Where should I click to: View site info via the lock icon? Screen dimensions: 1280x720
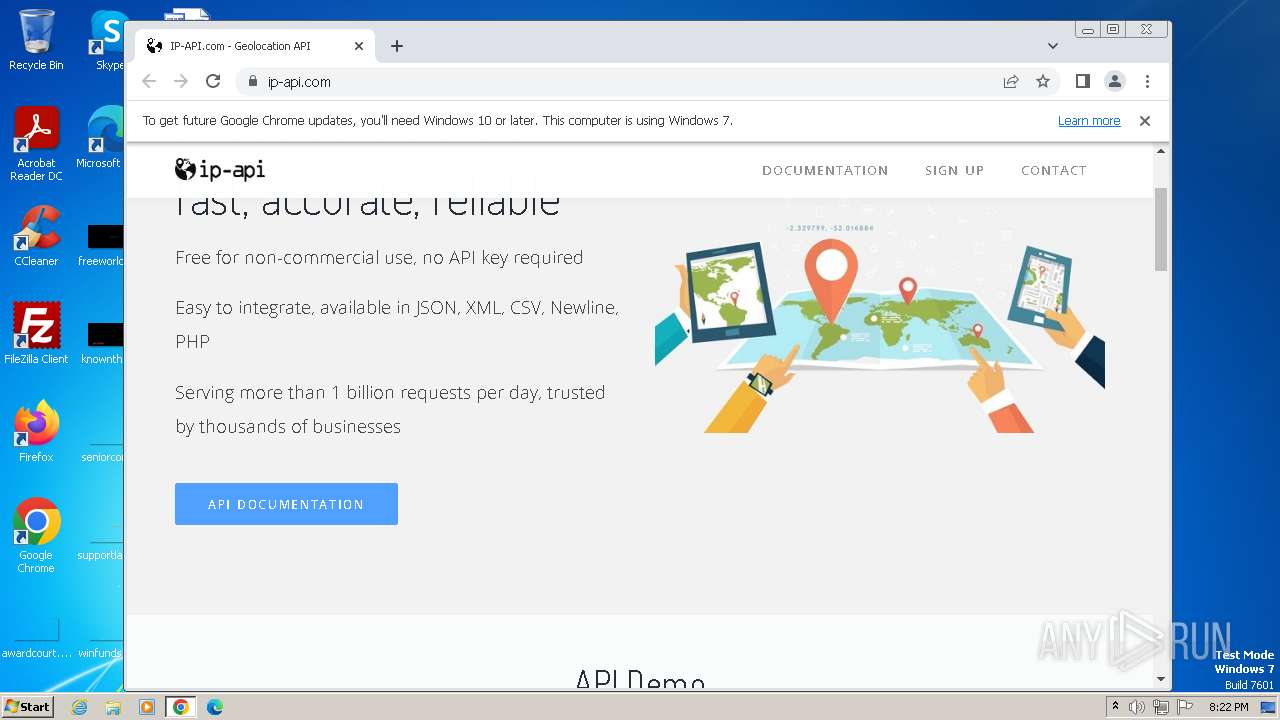pos(252,81)
